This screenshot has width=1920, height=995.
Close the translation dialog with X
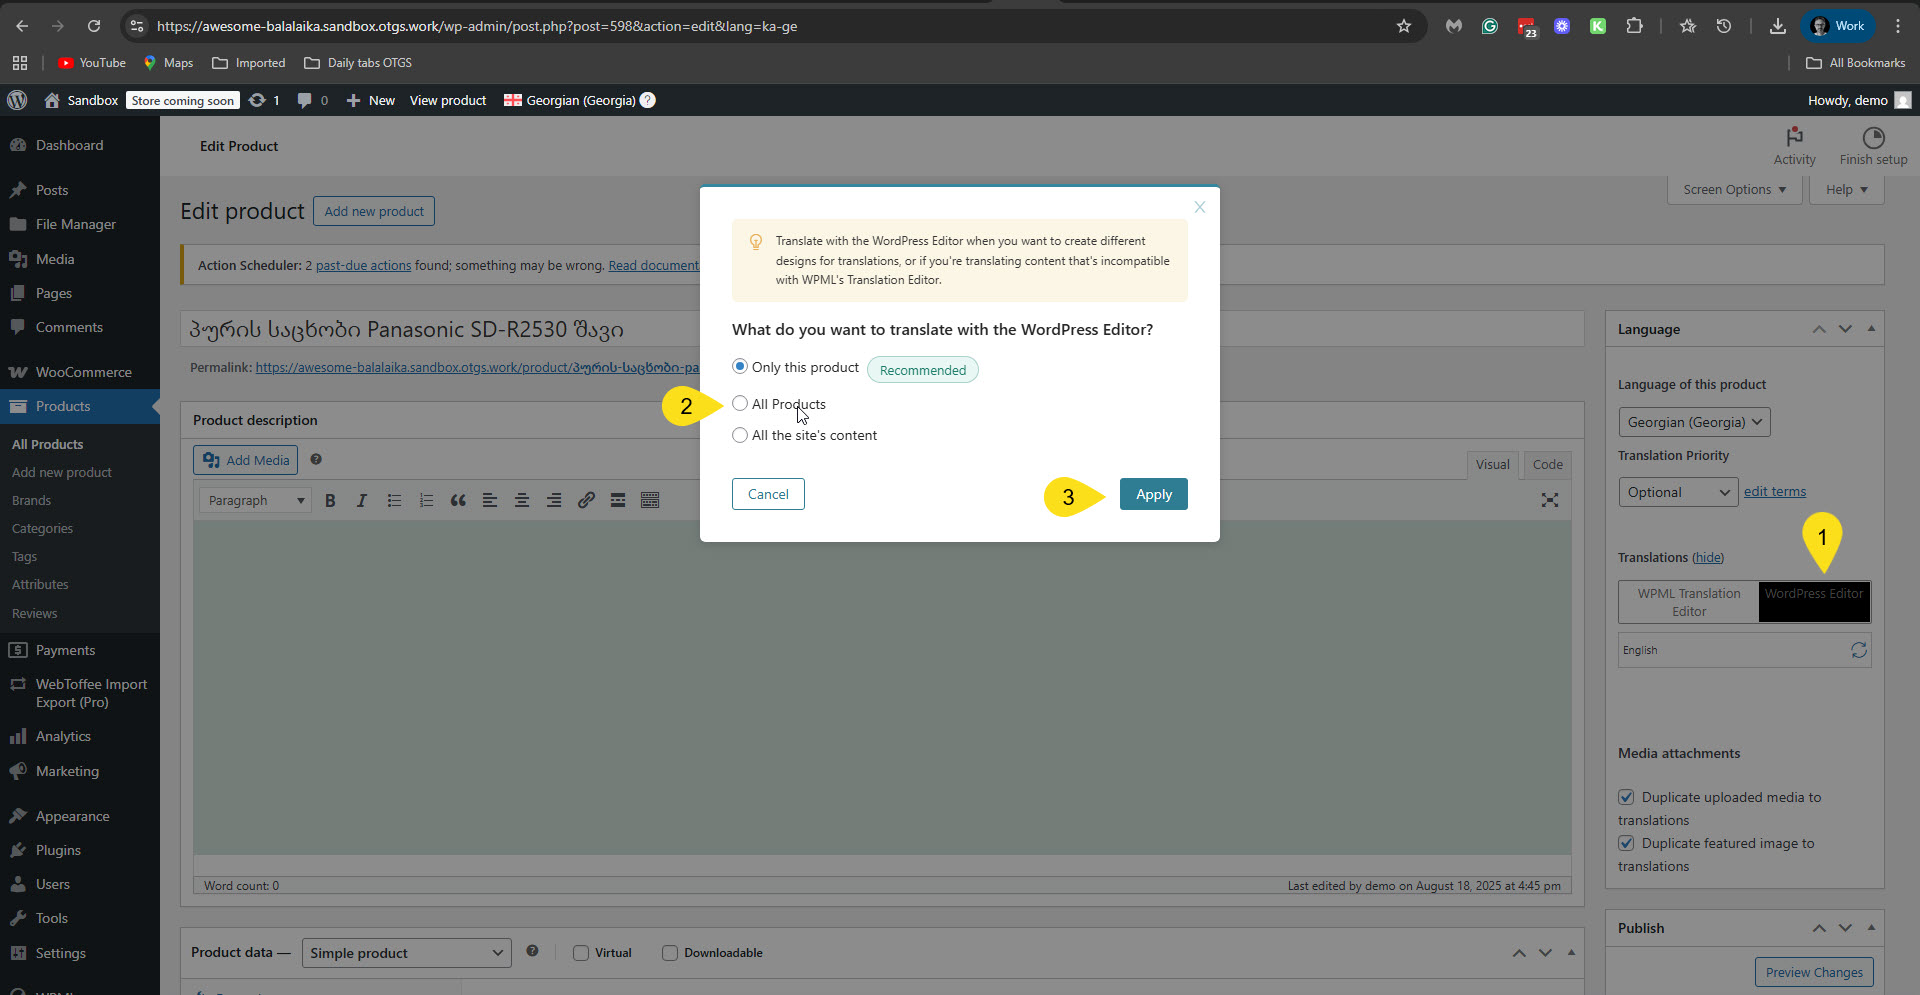(x=1199, y=207)
